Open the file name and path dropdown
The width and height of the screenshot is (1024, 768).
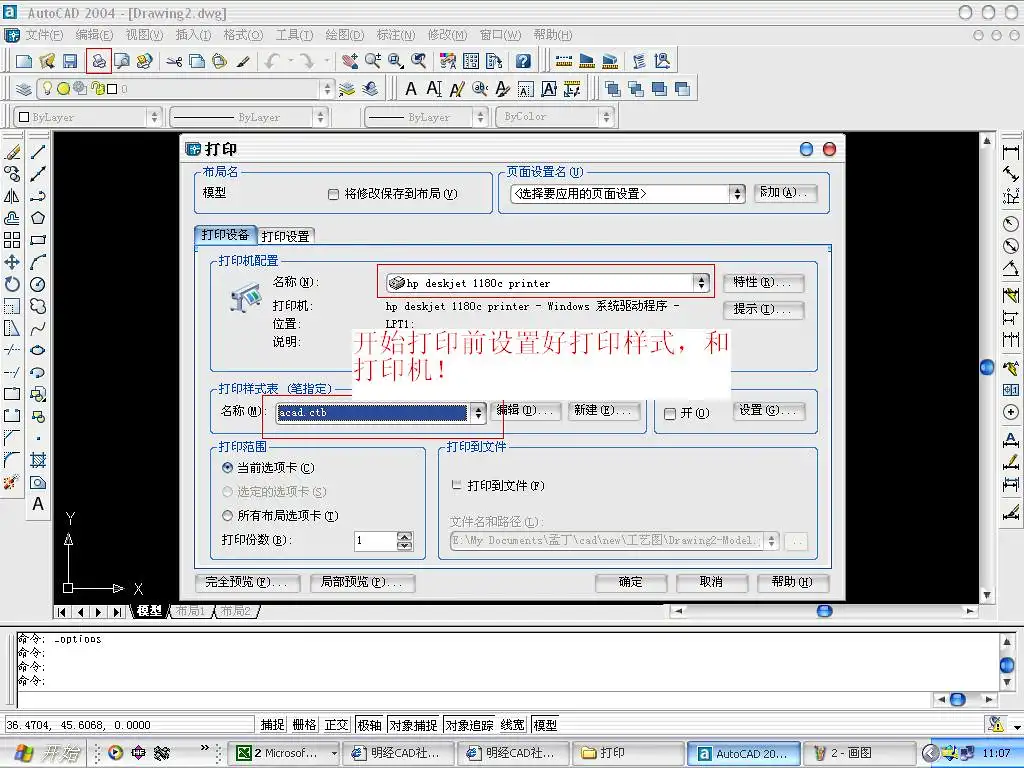point(771,540)
